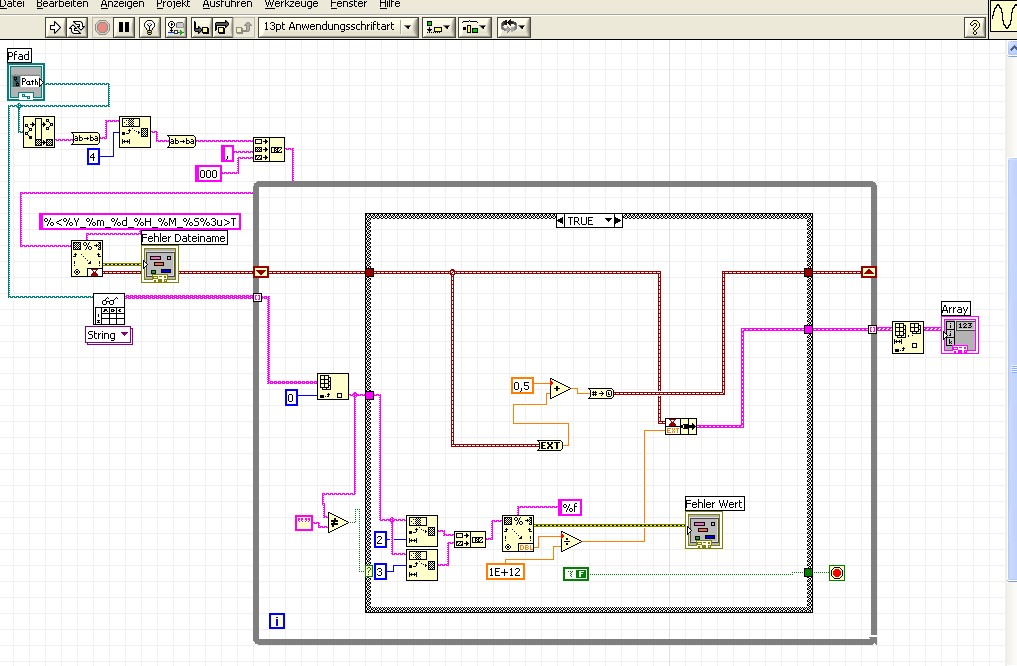Viewport: 1017px width, 666px height.
Task: Select the first Reverse String node
Action: [x=86, y=138]
